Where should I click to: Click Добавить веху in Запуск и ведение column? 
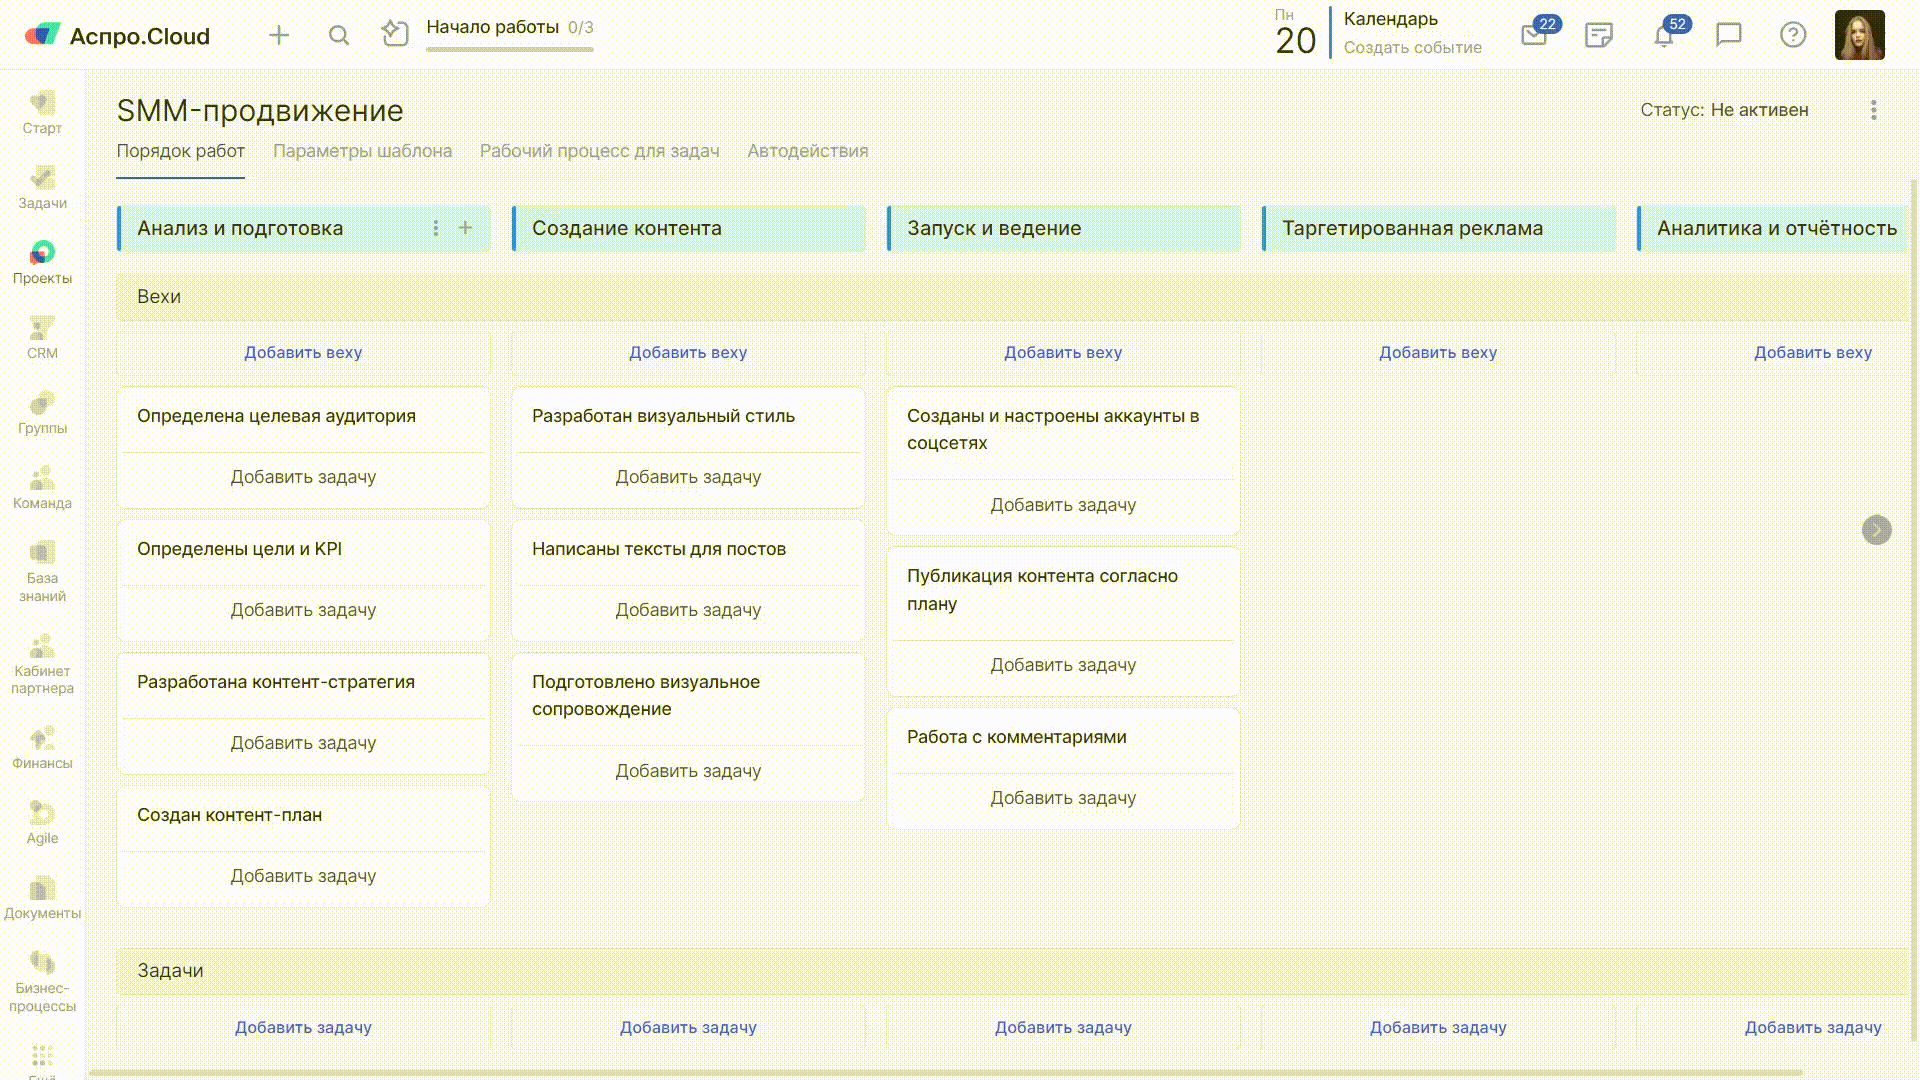pyautogui.click(x=1062, y=352)
